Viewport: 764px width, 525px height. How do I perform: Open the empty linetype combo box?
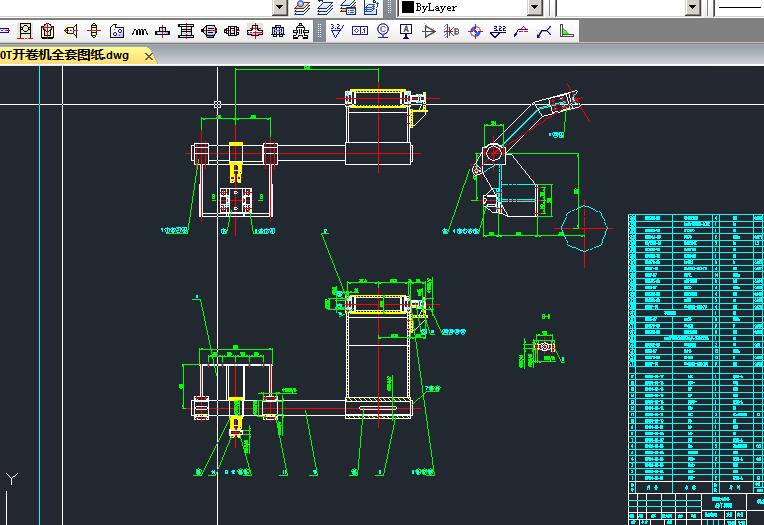tap(629, 7)
